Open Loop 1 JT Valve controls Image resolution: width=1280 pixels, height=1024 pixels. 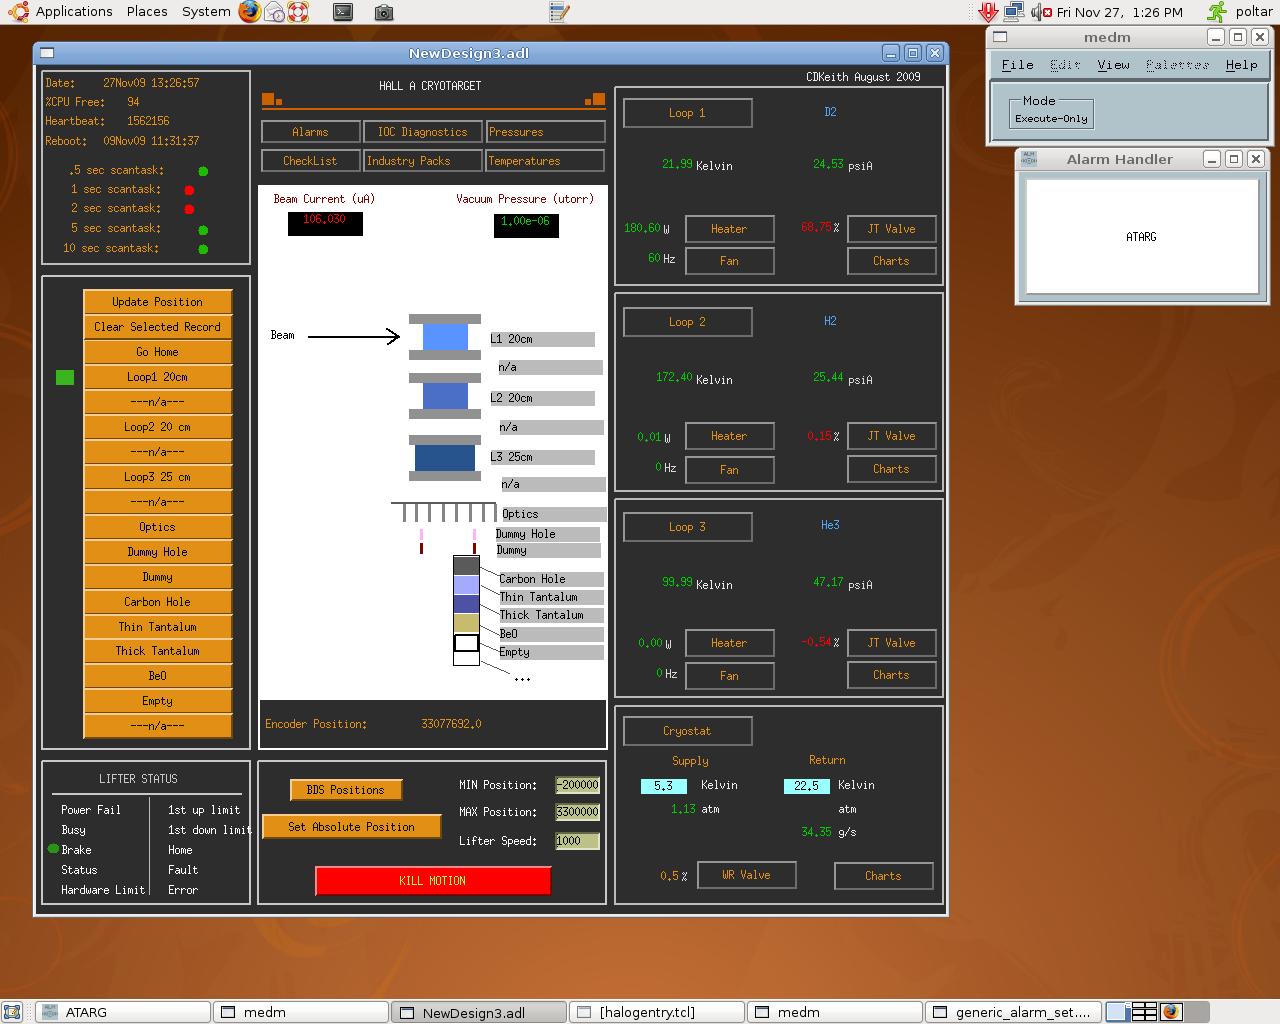pyautogui.click(x=892, y=229)
